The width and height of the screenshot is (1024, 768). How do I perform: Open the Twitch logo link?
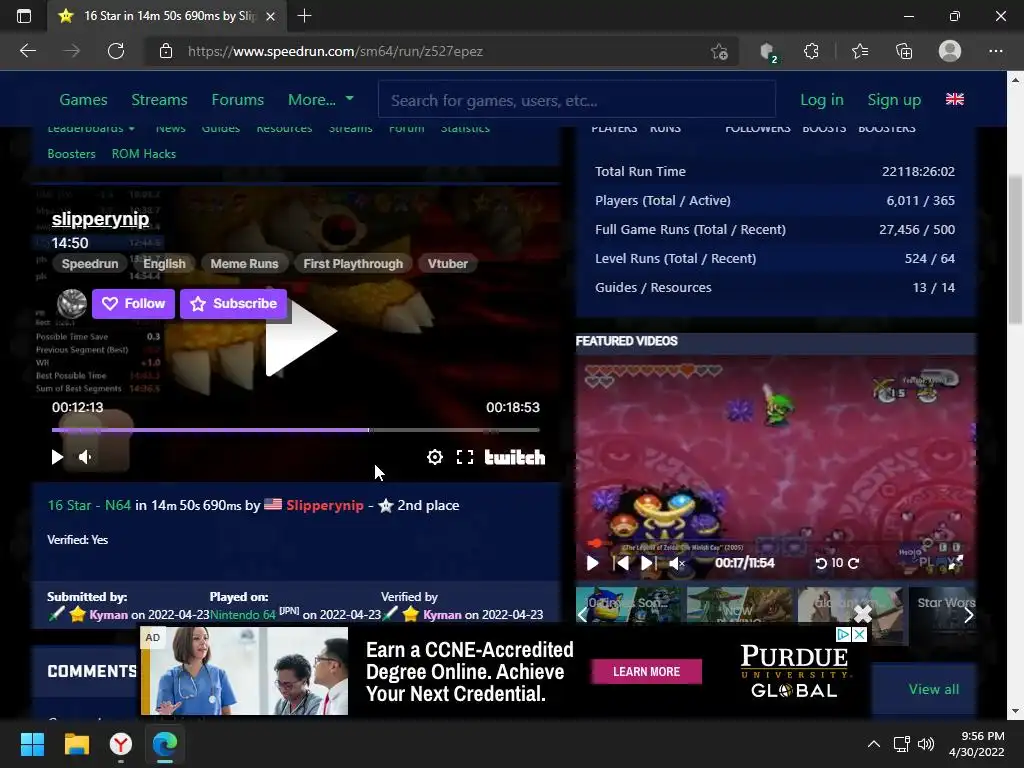pos(515,457)
